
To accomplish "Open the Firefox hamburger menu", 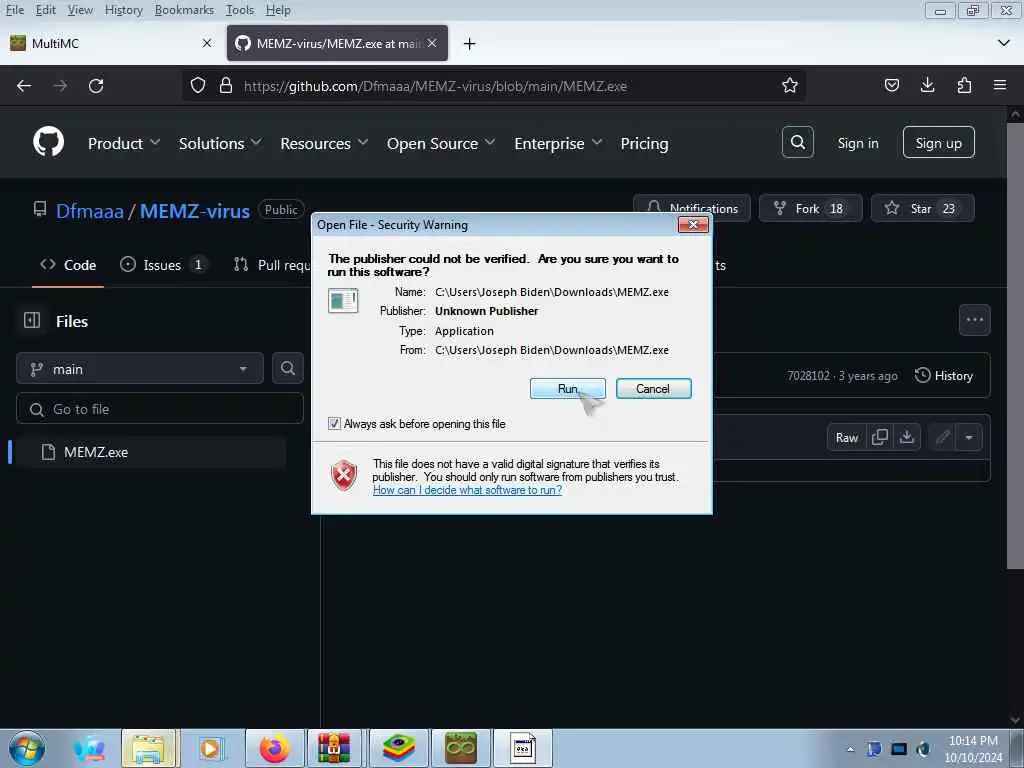I will pos(1000,85).
